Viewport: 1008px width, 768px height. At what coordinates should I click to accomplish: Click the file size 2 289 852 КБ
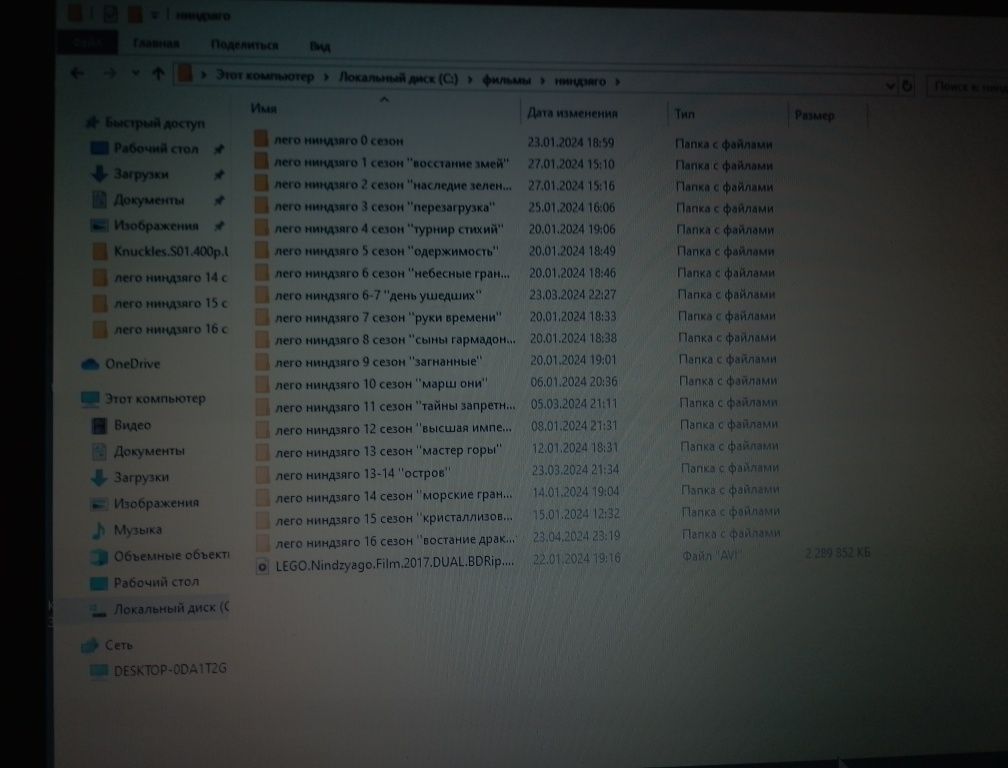(x=838, y=553)
